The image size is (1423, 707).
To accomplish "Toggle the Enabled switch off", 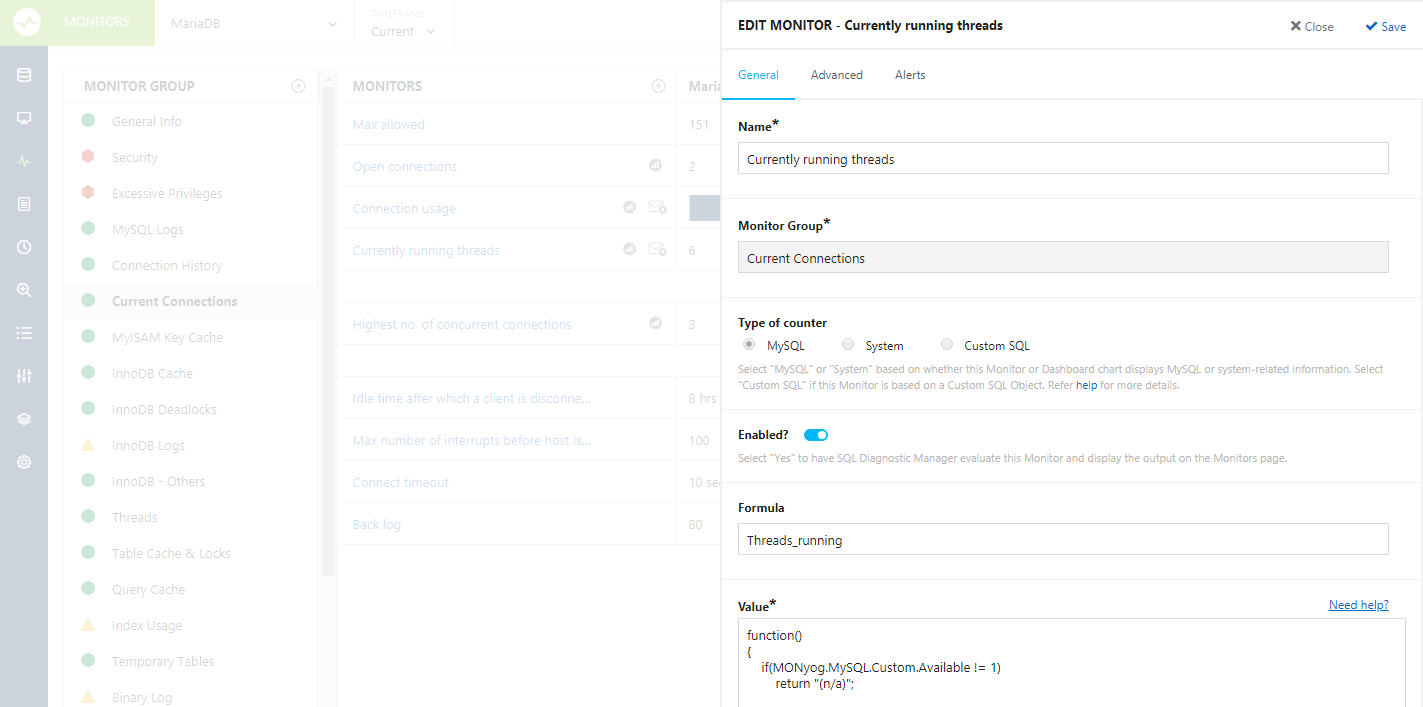I will tap(816, 435).
